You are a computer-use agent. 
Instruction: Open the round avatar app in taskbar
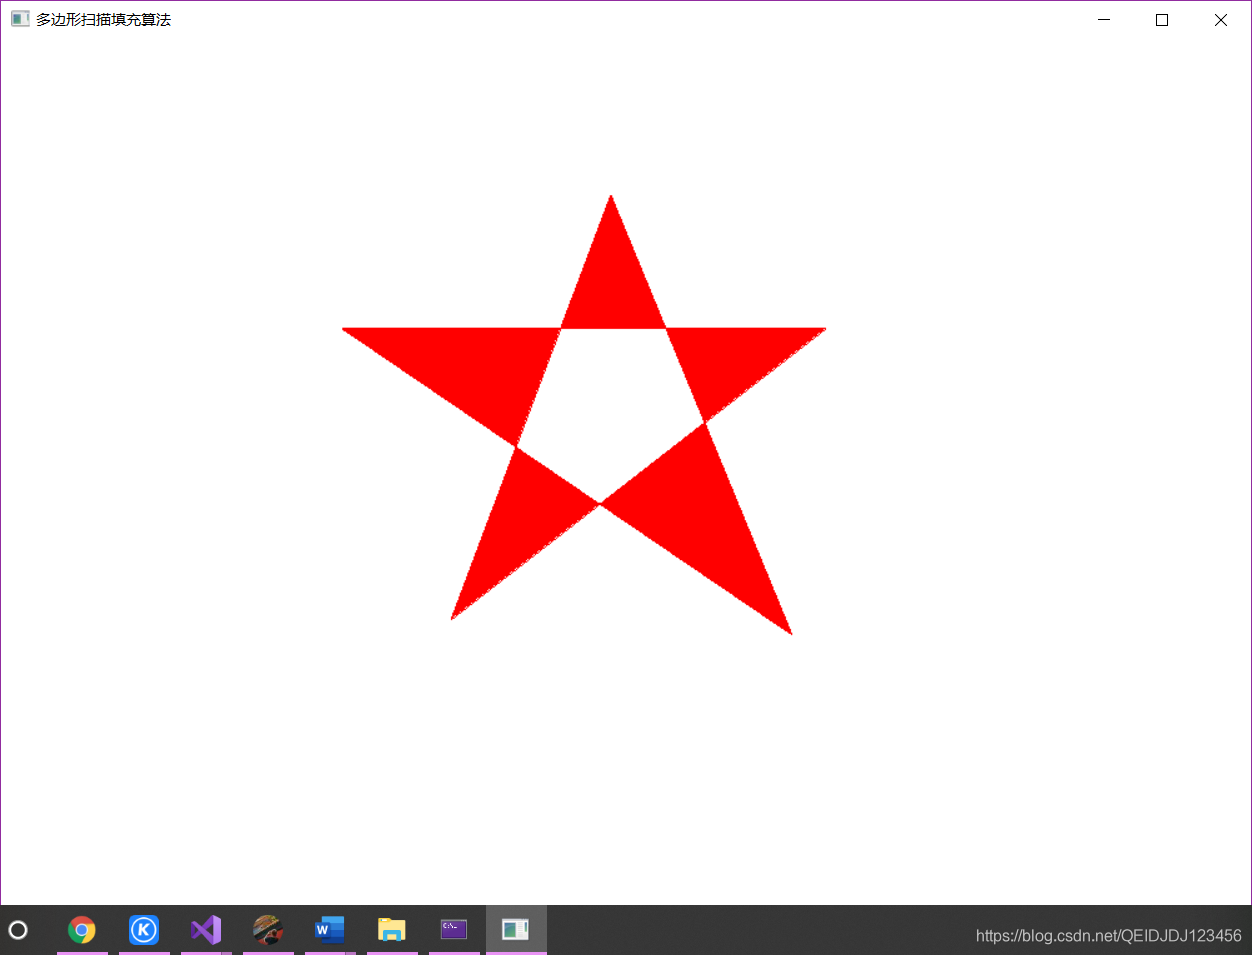(x=268, y=930)
